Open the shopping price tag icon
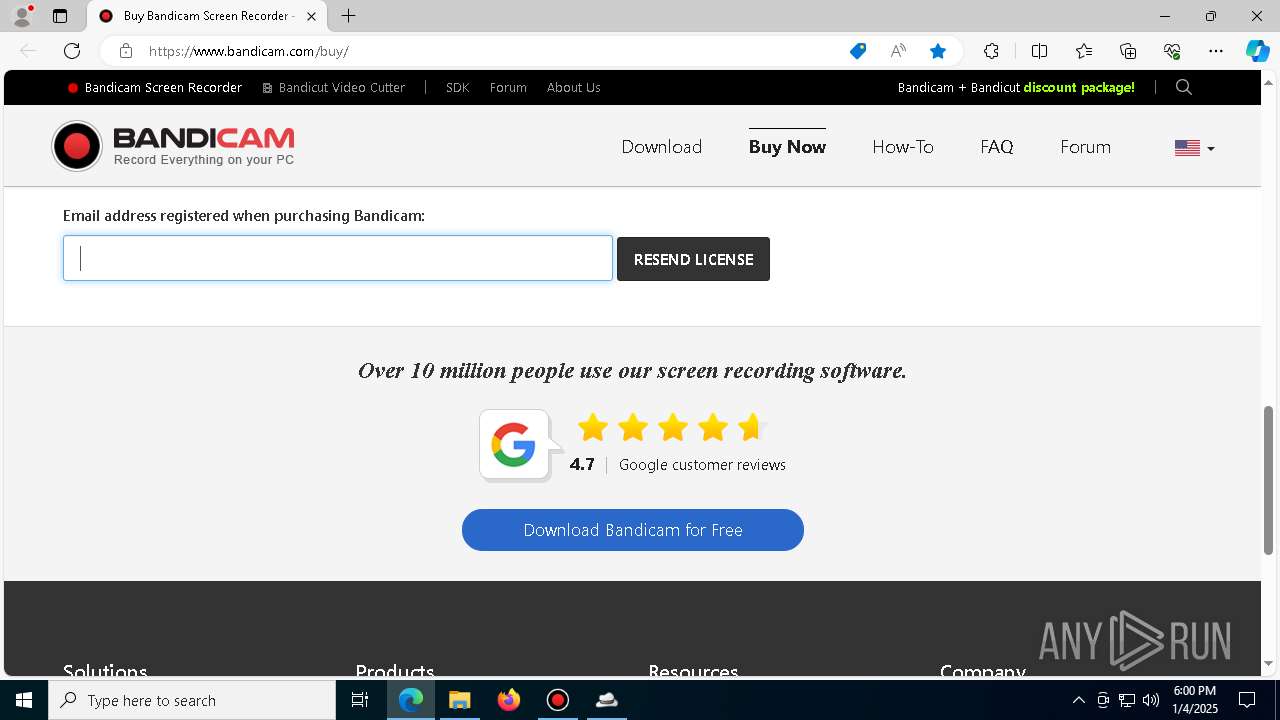This screenshot has height=720, width=1280. point(858,51)
